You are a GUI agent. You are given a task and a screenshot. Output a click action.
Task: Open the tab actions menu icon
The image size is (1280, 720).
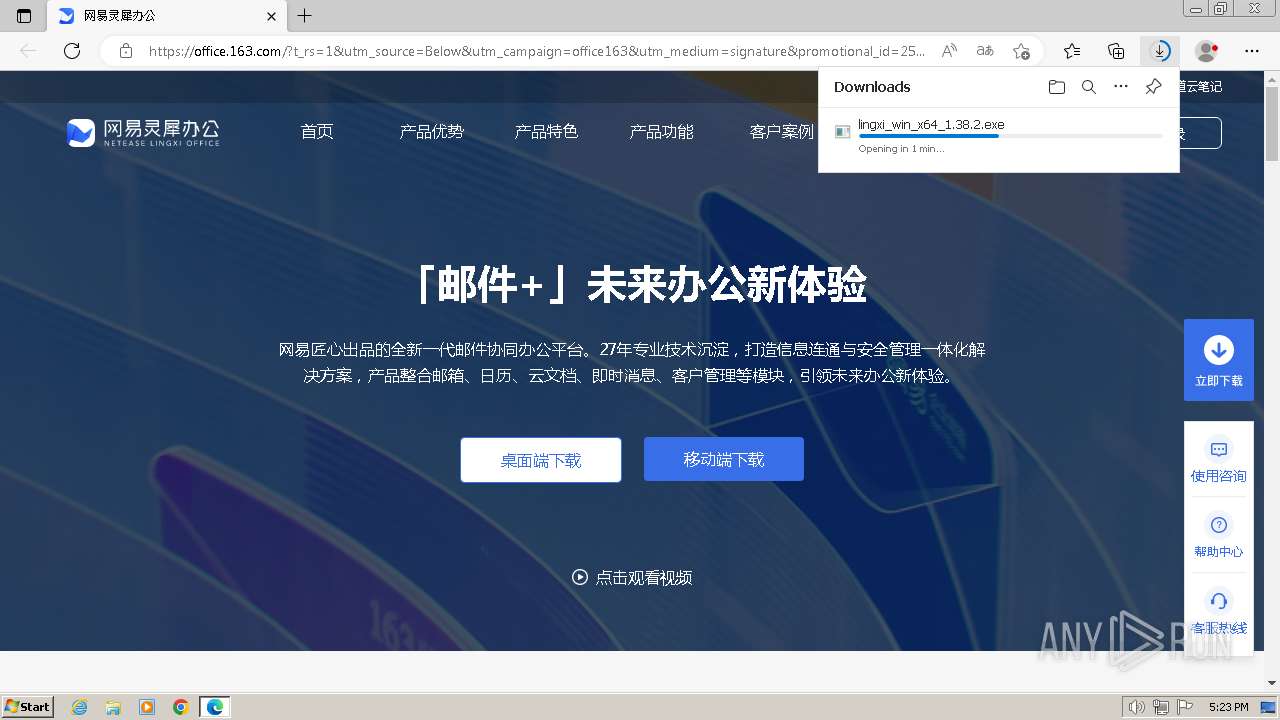[x=24, y=16]
